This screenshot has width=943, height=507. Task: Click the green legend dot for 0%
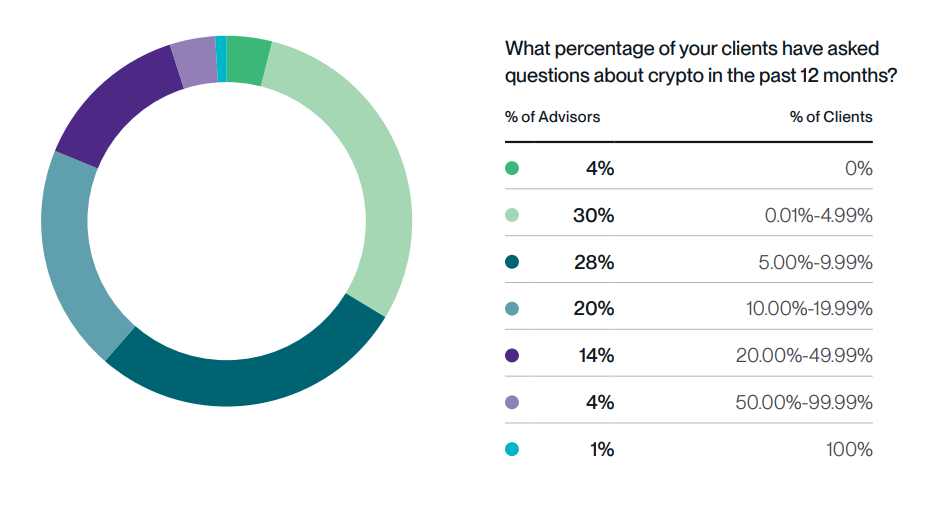512,169
